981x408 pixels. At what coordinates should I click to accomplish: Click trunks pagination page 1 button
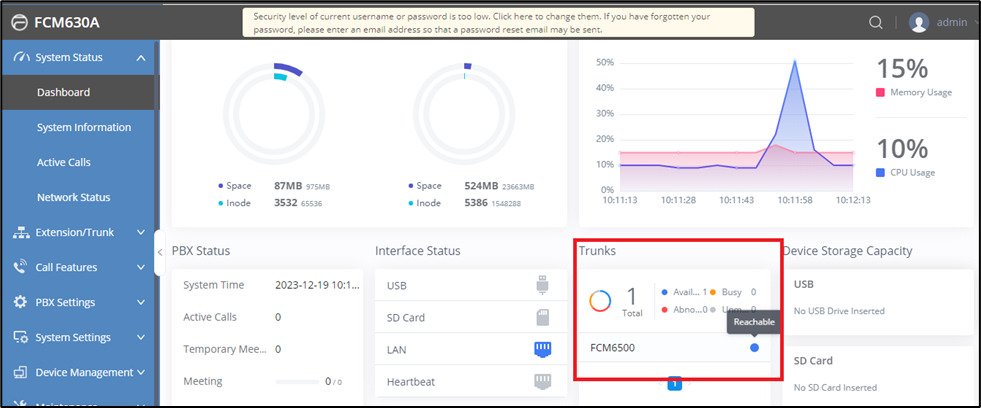coord(674,384)
